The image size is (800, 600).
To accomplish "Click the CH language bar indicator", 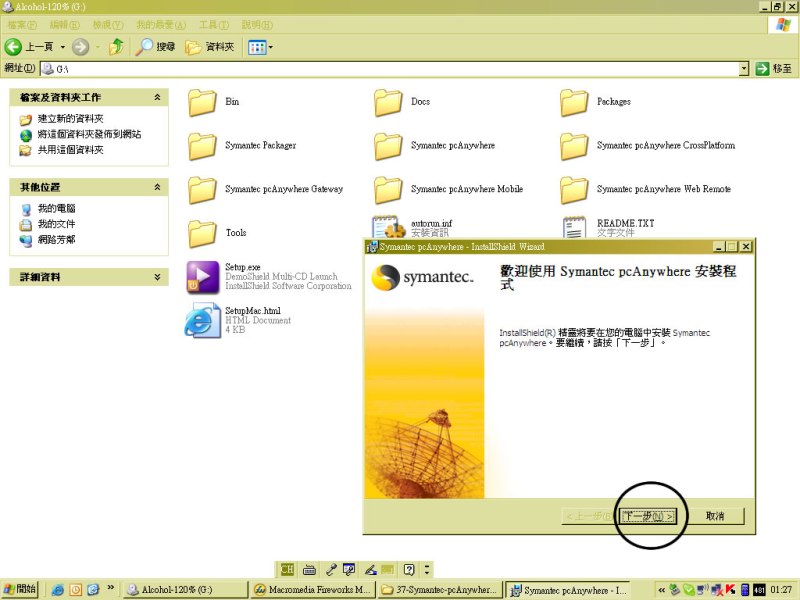I will click(287, 569).
